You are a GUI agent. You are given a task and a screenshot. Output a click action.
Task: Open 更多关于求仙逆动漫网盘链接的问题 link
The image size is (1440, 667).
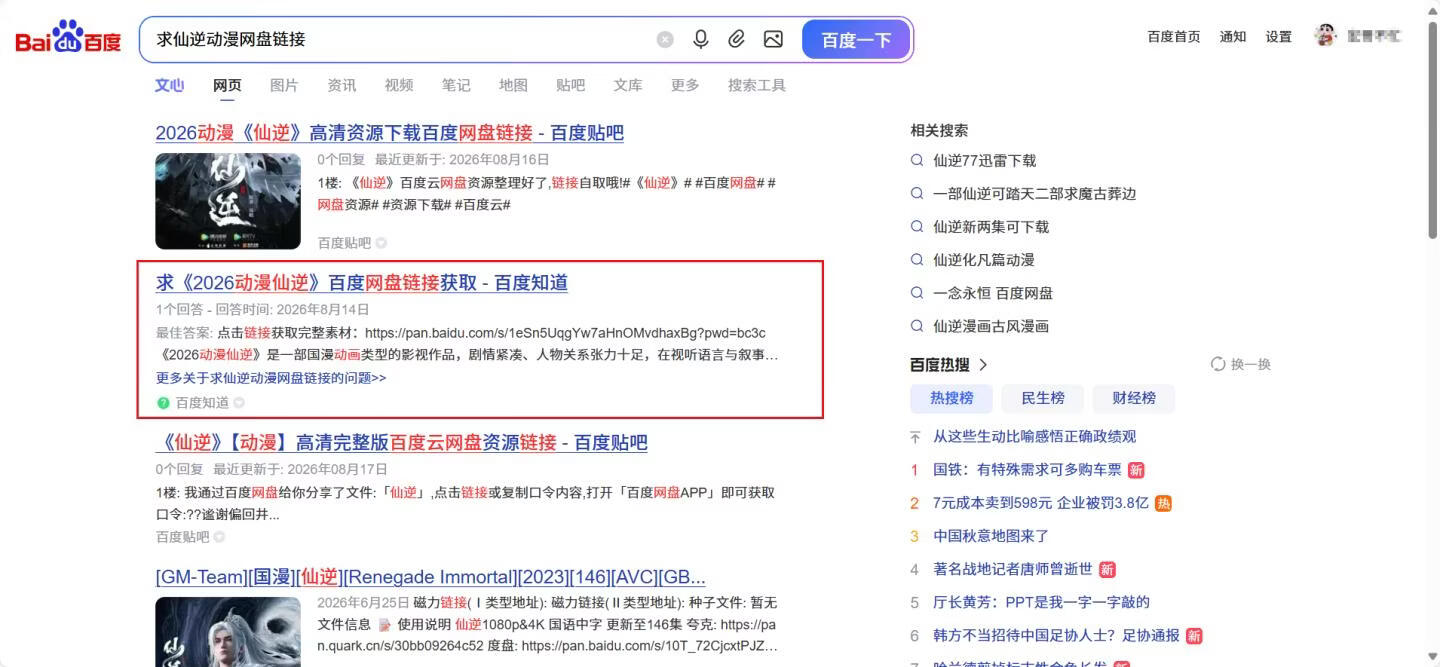[271, 378]
